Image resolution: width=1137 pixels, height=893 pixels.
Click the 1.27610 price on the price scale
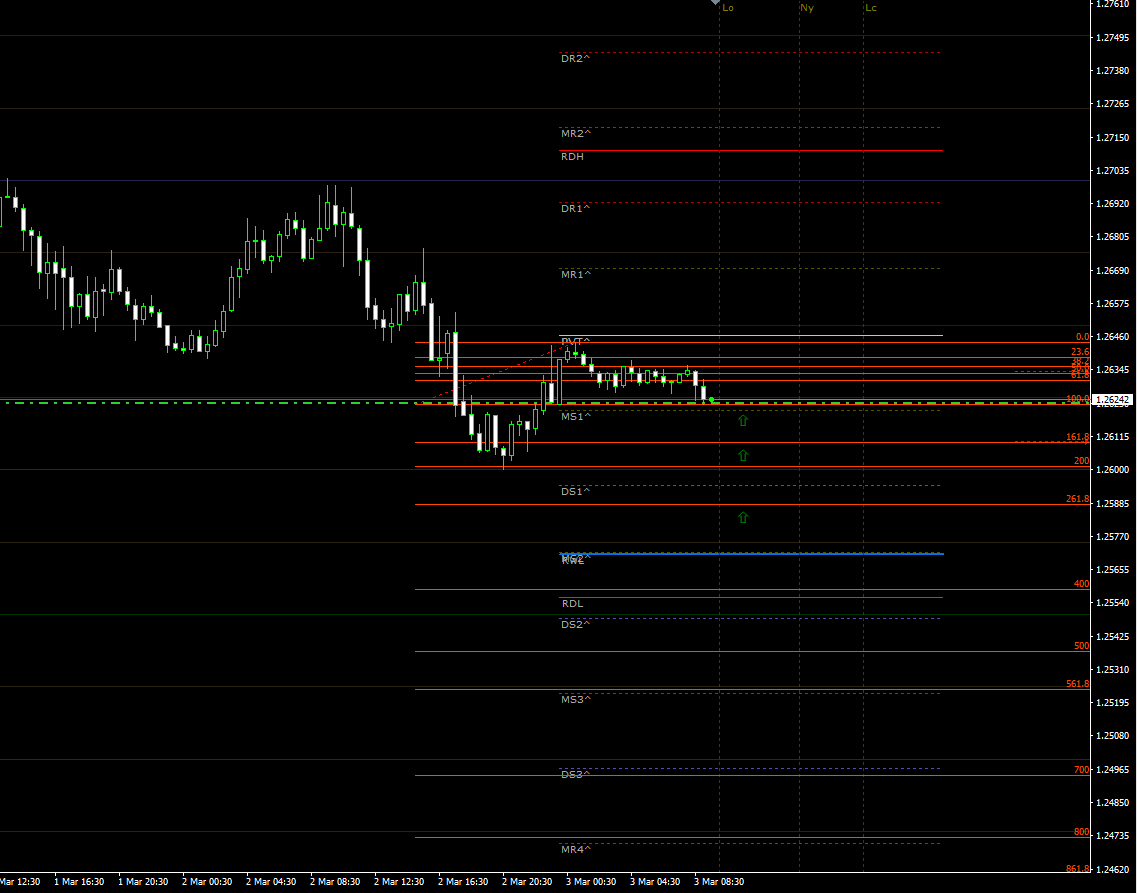[x=1112, y=5]
